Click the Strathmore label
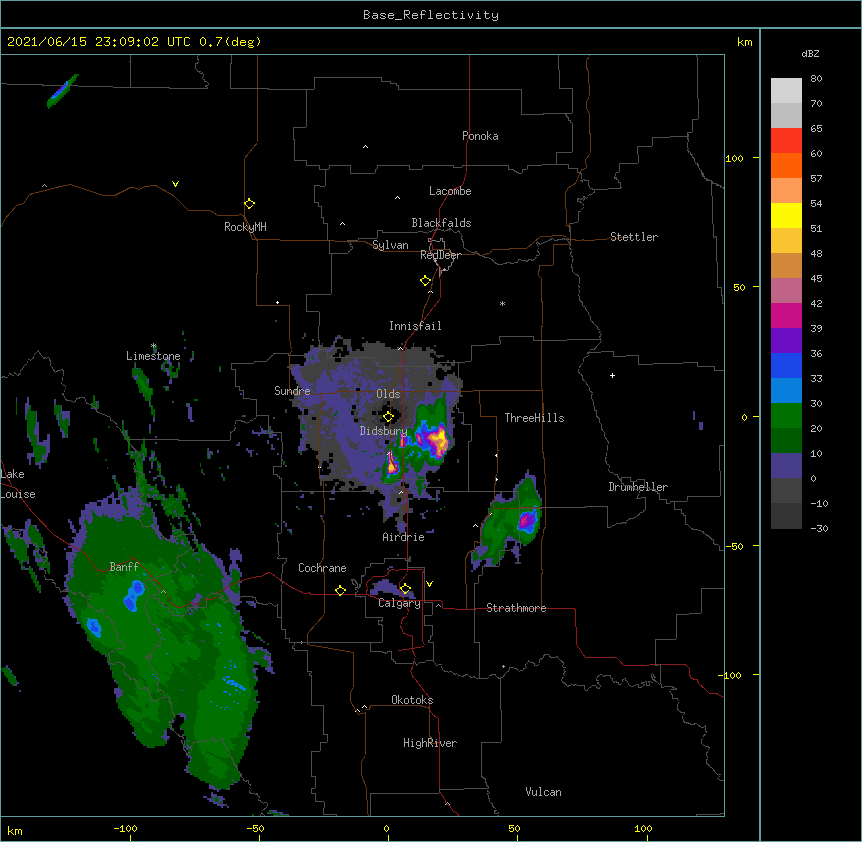The image size is (862, 842). point(516,608)
